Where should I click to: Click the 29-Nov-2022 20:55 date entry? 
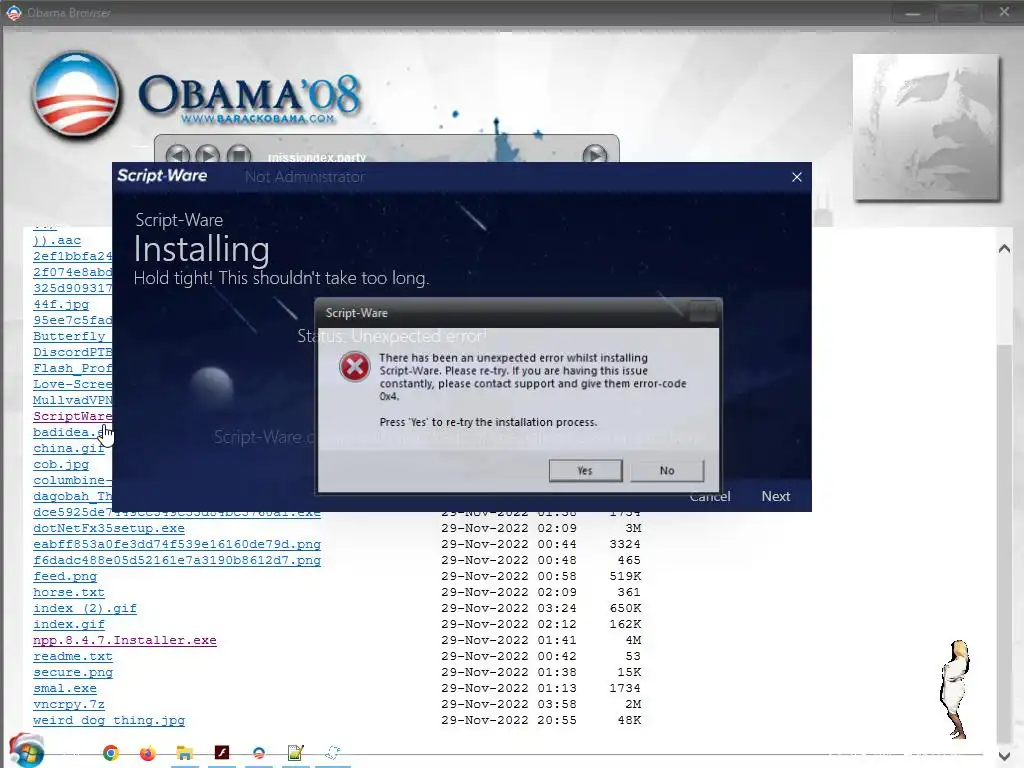[509, 720]
